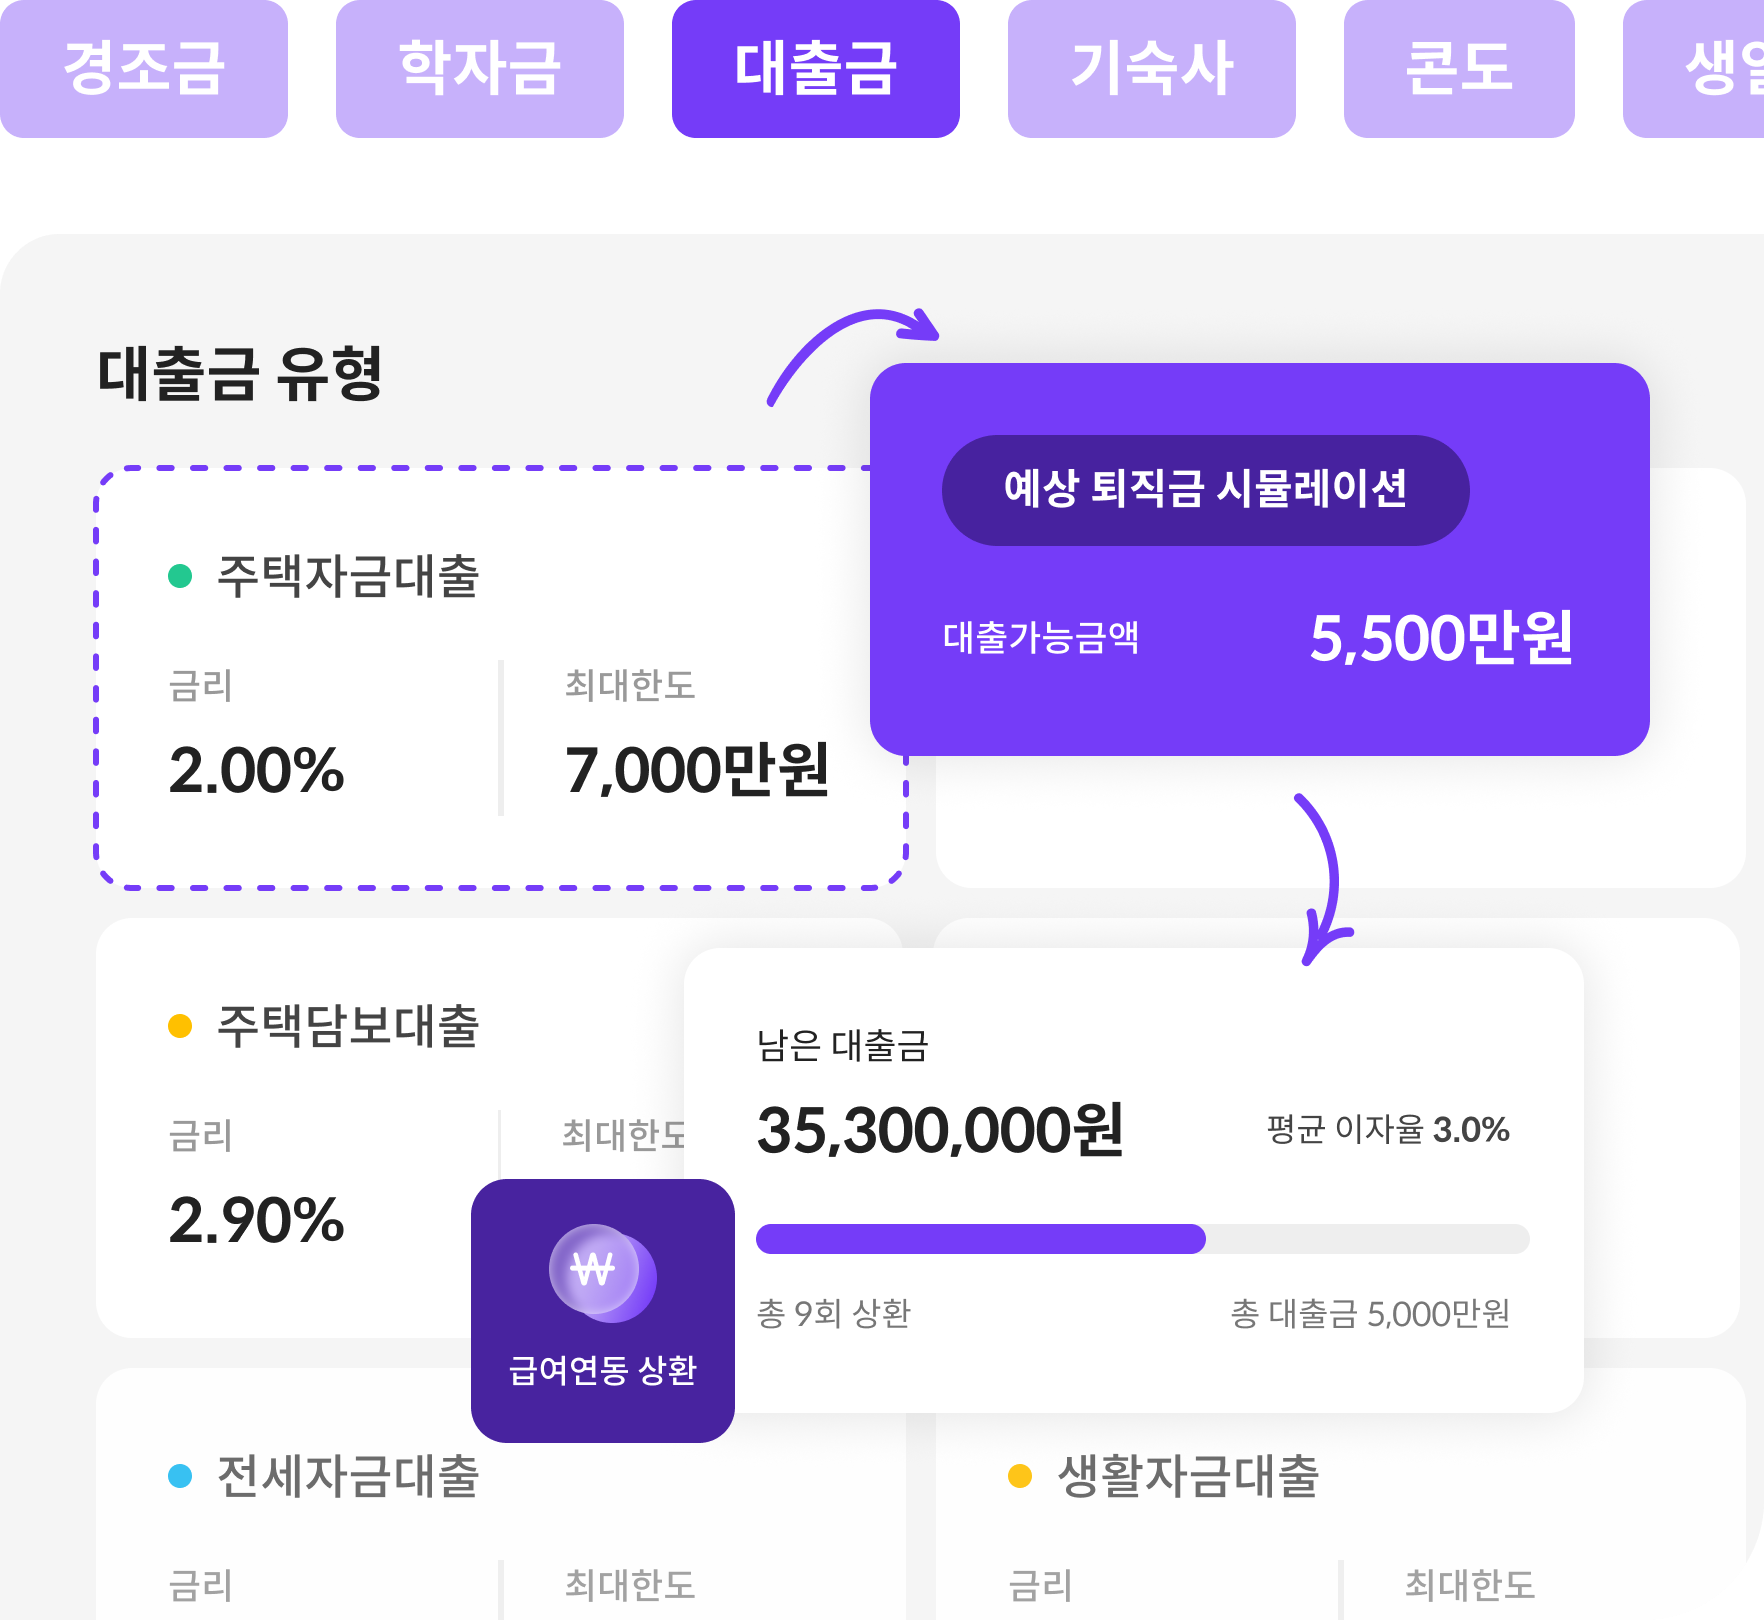Select the 콘도 tab
Screen dimensions: 1764x1620
tap(1458, 68)
